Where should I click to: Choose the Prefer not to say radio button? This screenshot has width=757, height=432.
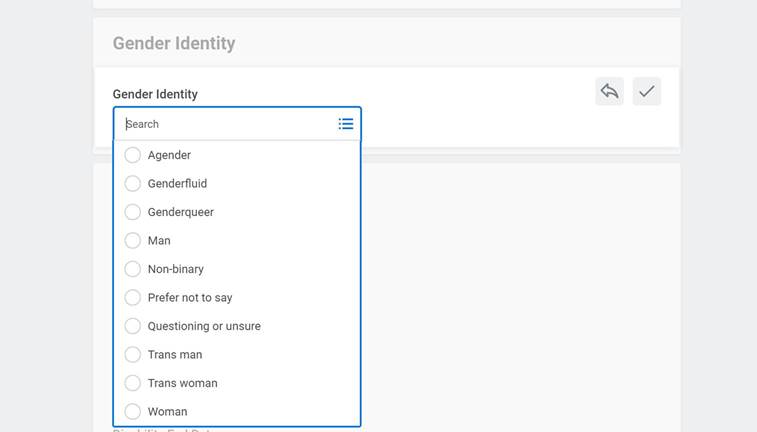tap(132, 298)
